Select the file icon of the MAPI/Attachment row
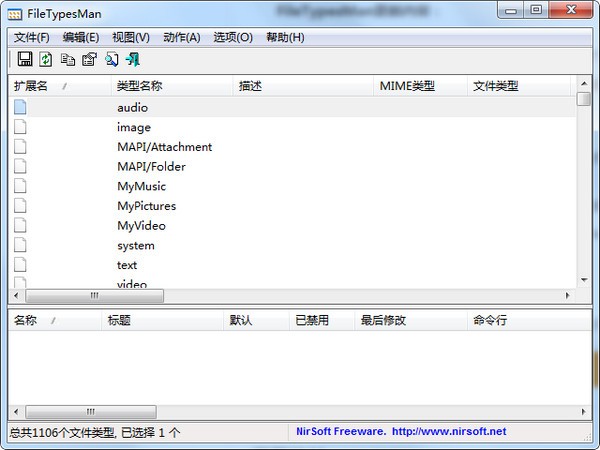 tap(20, 147)
